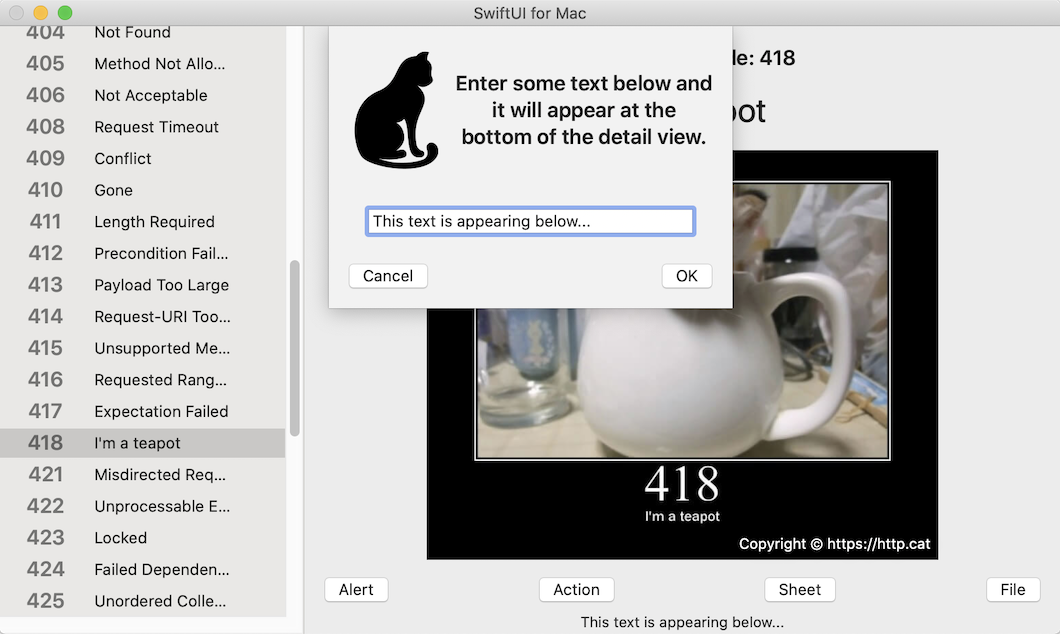Image resolution: width=1060 pixels, height=634 pixels.
Task: Click the green zoom window button
Action: (x=65, y=13)
